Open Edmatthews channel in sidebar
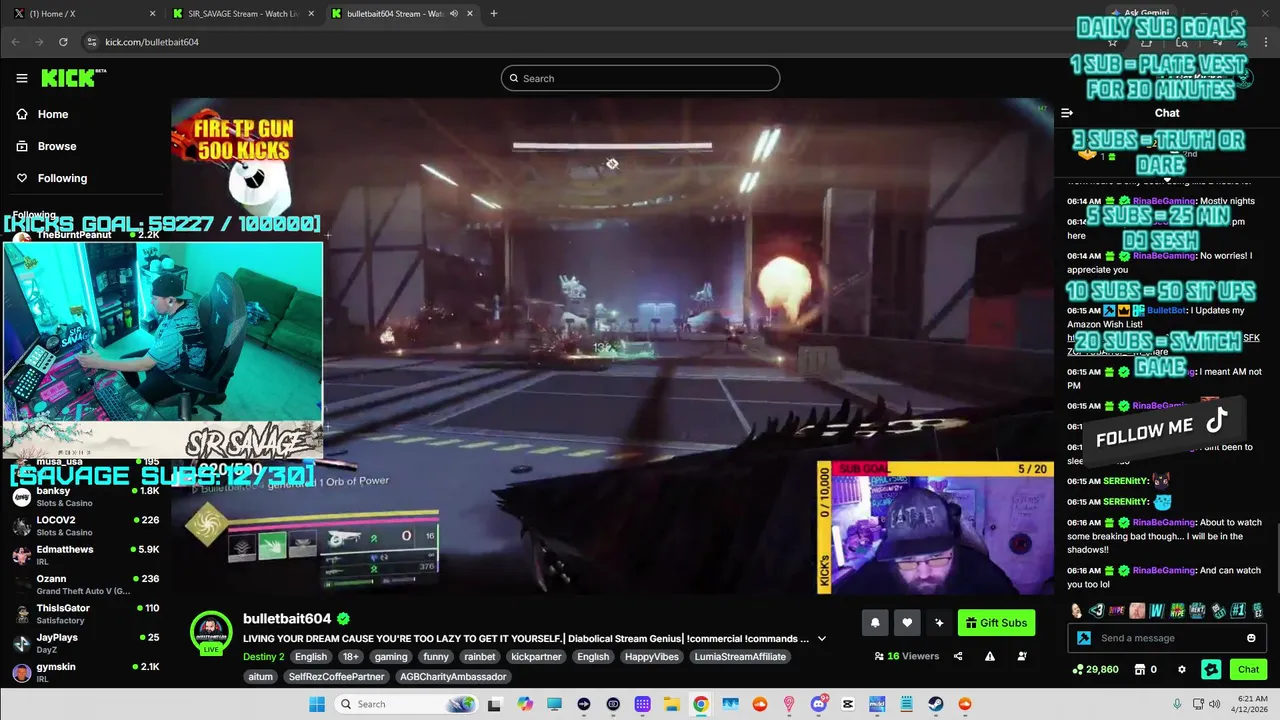Image resolution: width=1280 pixels, height=720 pixels. pos(85,554)
